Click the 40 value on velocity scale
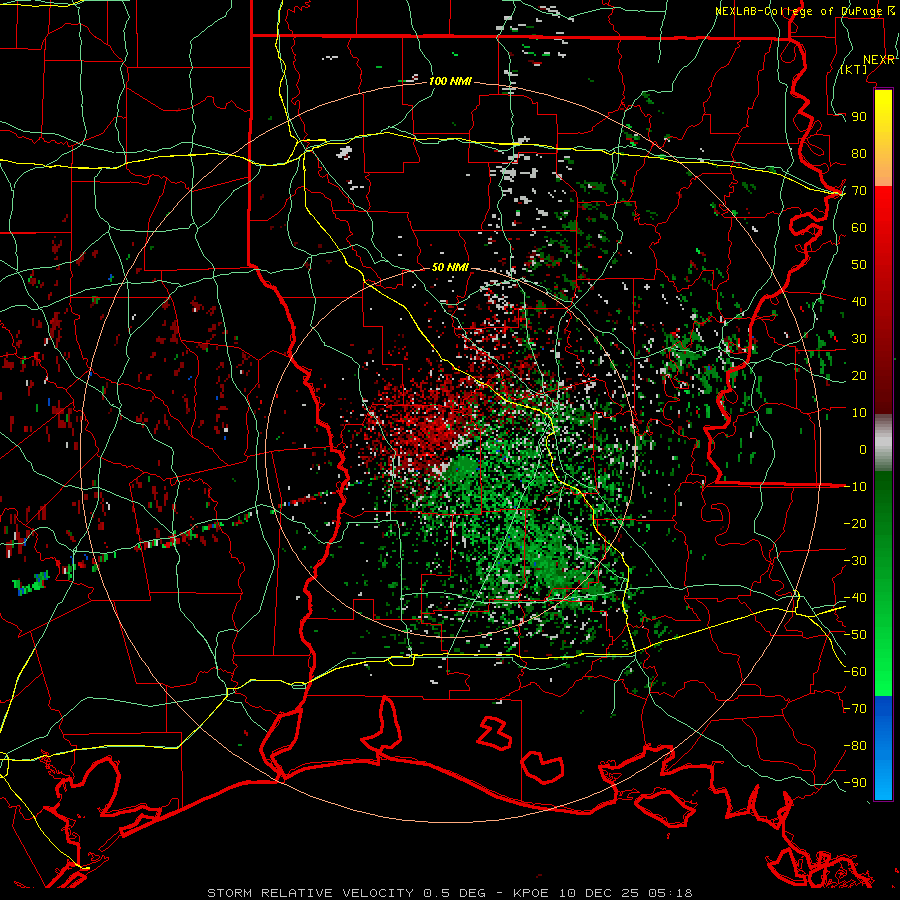This screenshot has width=900, height=900. [x=859, y=302]
